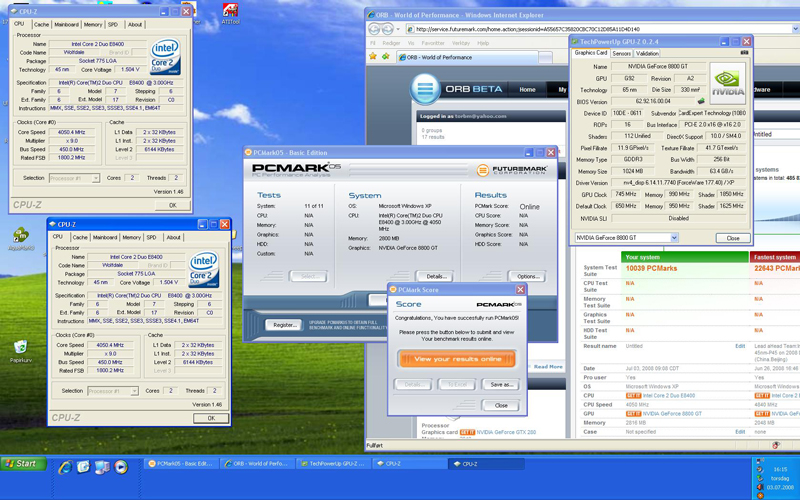This screenshot has width=800, height=500.
Task: Click the Edit link next to Result name
Action: [x=740, y=346]
